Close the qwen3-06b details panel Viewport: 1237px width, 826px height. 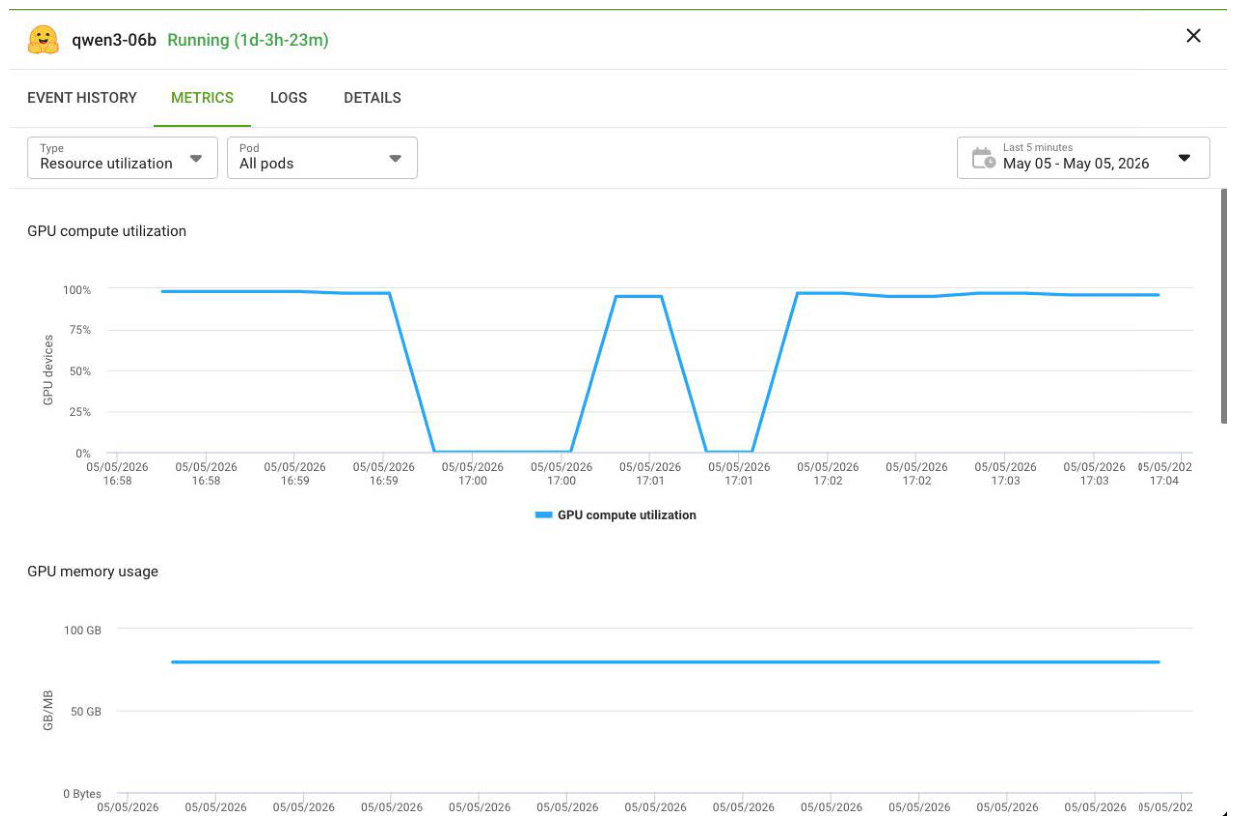[1193, 36]
